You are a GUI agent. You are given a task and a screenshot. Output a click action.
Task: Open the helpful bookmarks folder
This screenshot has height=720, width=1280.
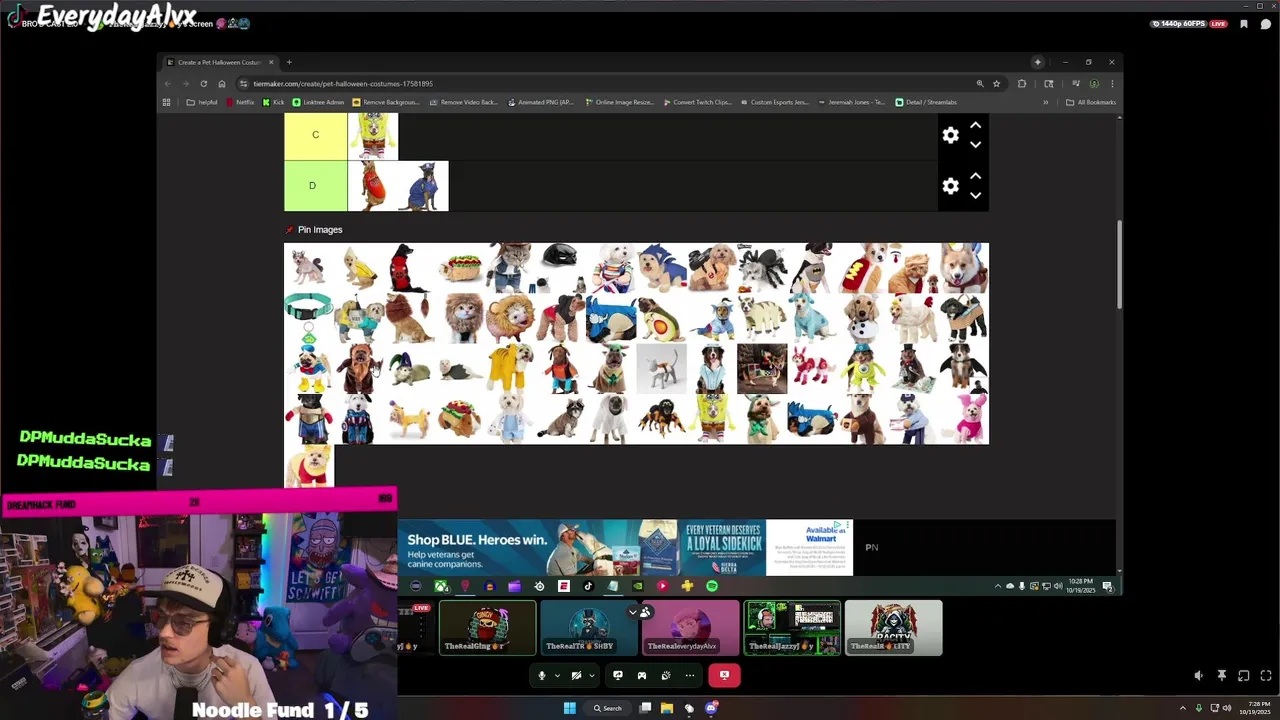(202, 102)
